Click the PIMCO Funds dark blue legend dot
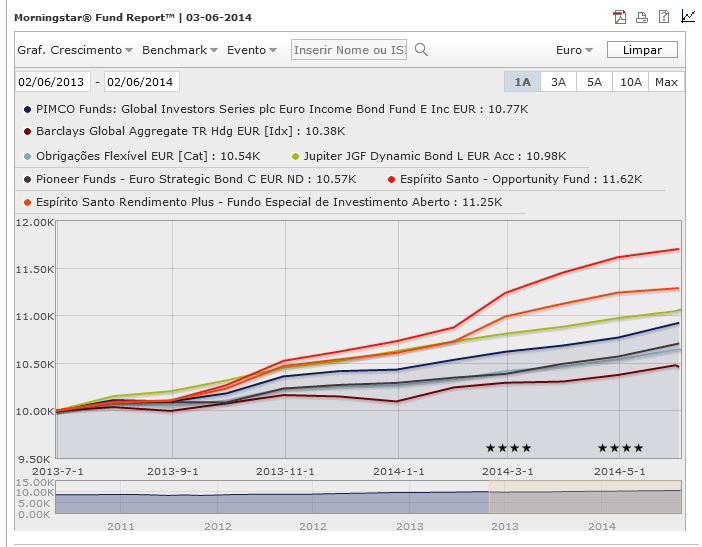Image resolution: width=702 pixels, height=547 pixels. [27, 109]
